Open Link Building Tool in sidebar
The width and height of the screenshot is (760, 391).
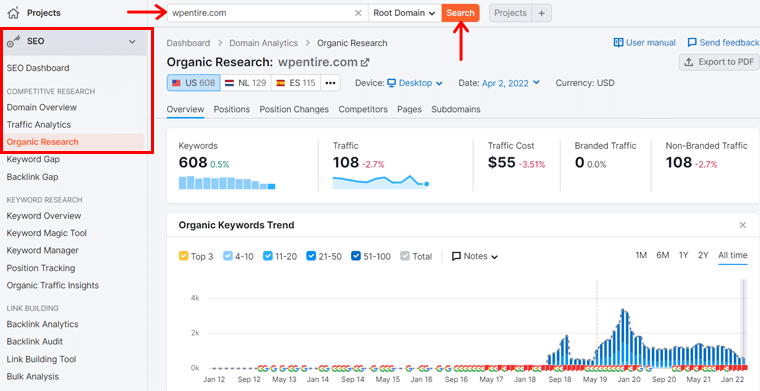(x=41, y=360)
